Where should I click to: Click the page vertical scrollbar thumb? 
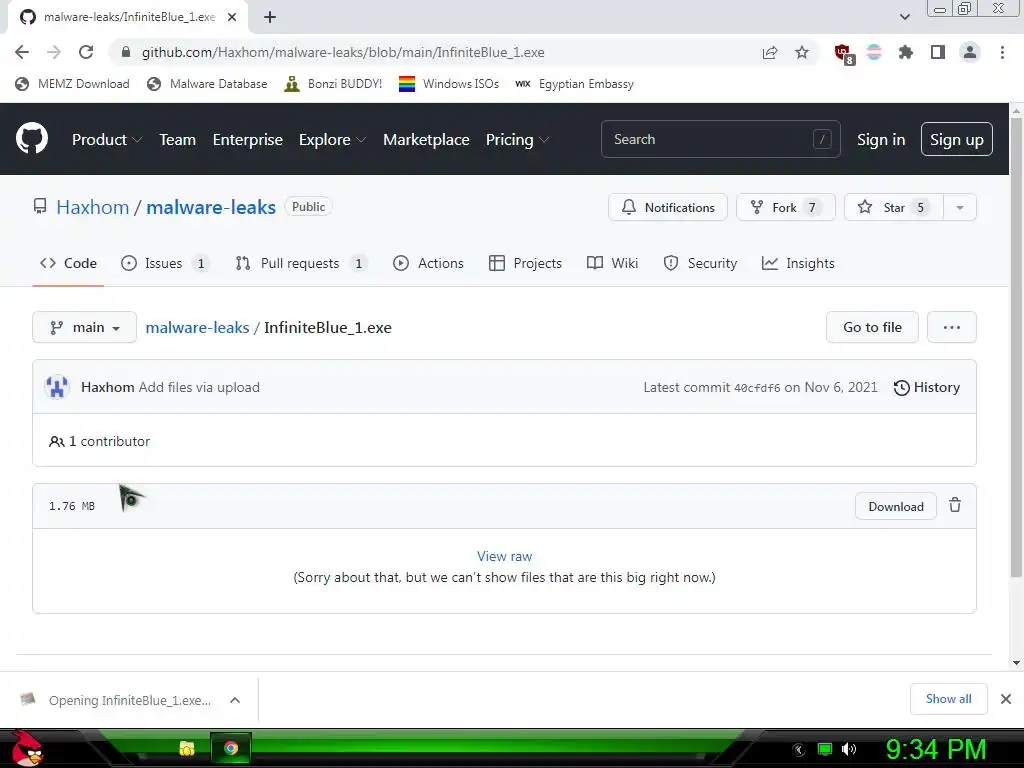point(1016,346)
